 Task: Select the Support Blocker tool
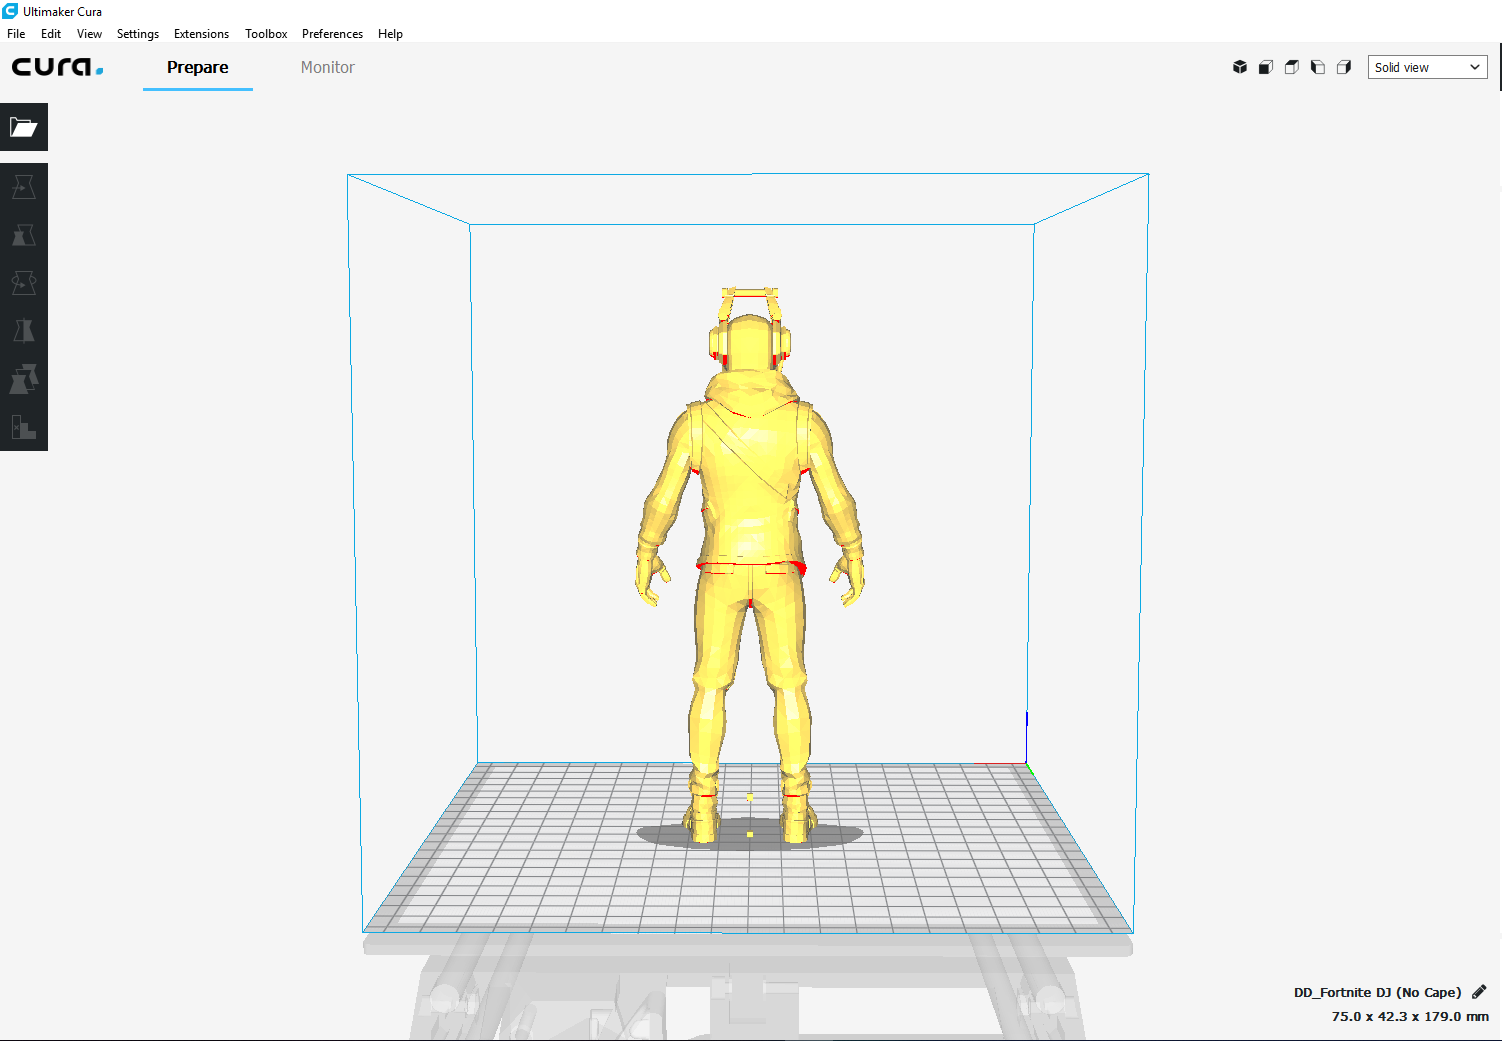24,427
